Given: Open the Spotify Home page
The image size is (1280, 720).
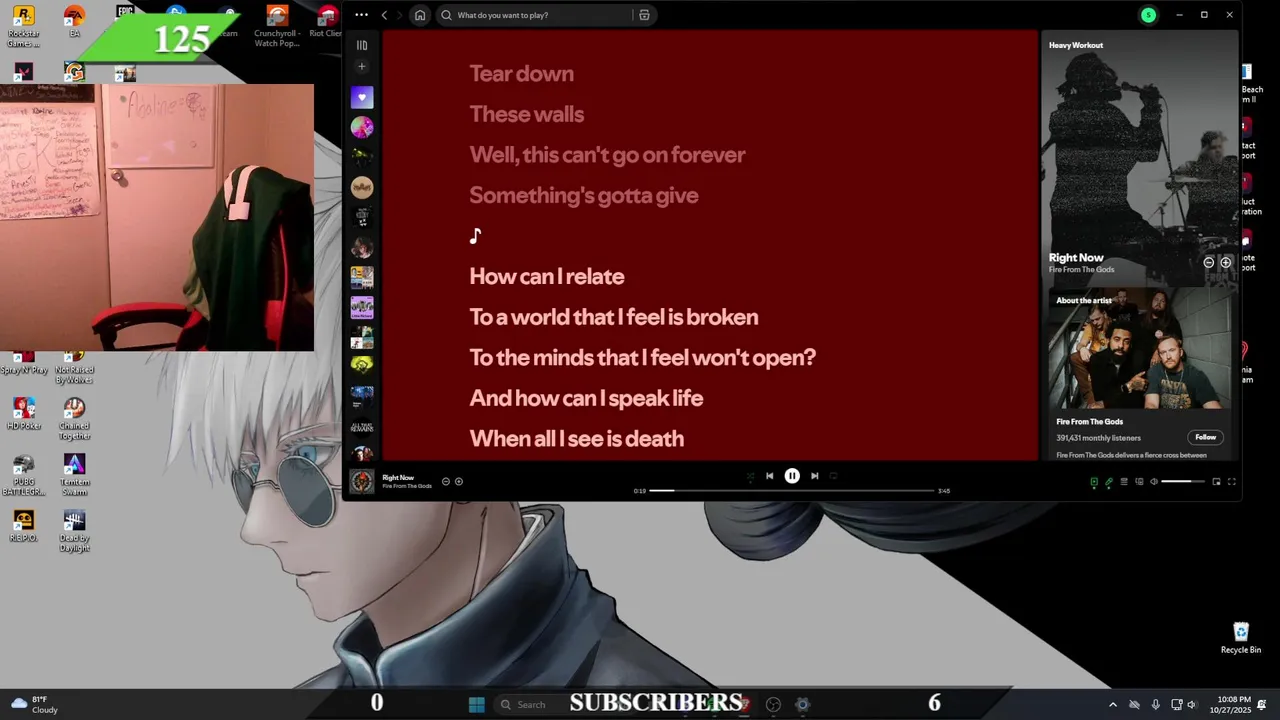Looking at the screenshot, I should pyautogui.click(x=420, y=15).
